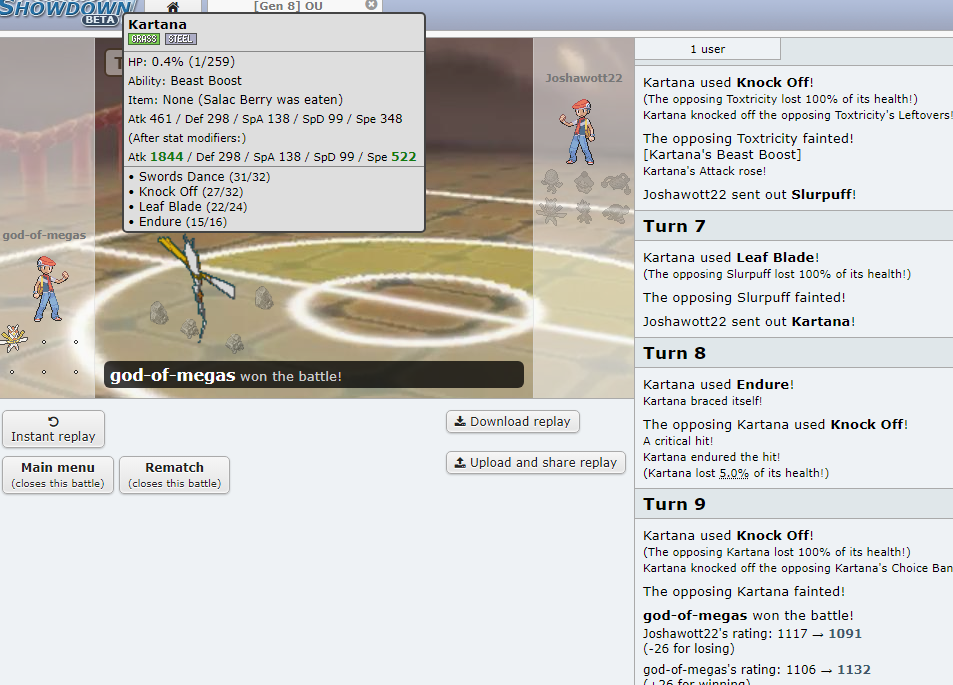Image resolution: width=953 pixels, height=685 pixels.
Task: Select 'Kartana endured the hit!' log line
Action: coord(712,457)
